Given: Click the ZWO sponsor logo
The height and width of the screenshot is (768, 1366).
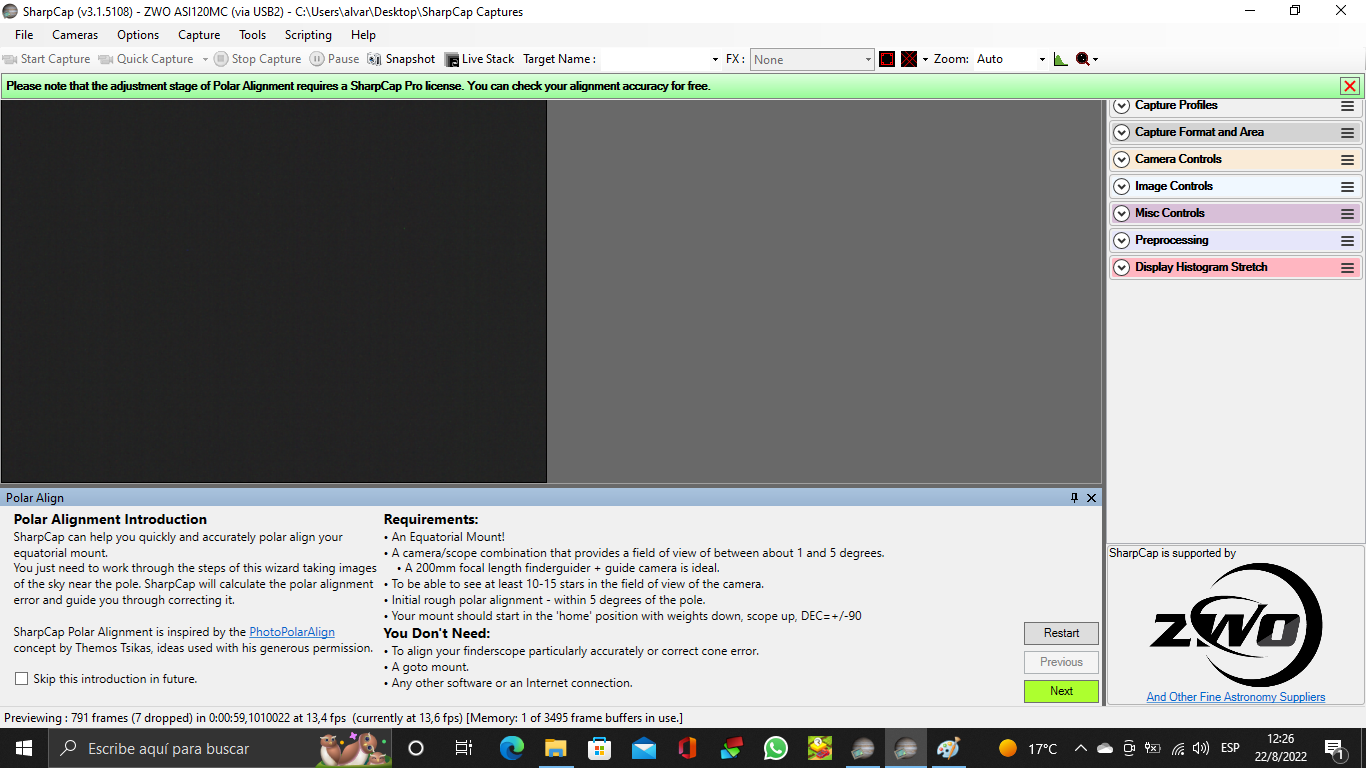Looking at the screenshot, I should point(1236,625).
